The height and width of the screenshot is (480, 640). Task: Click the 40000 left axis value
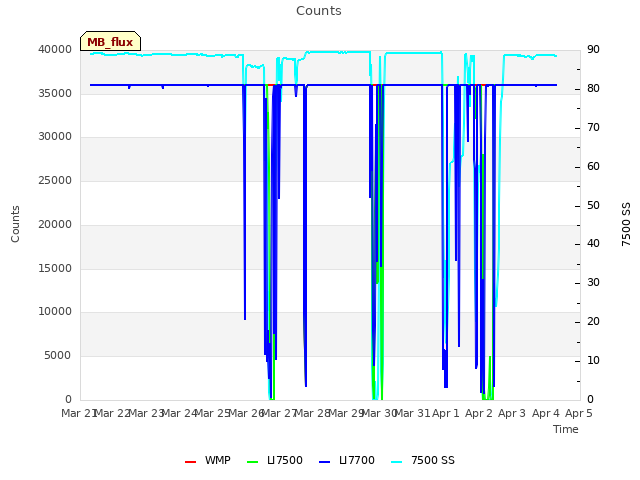click(x=55, y=49)
